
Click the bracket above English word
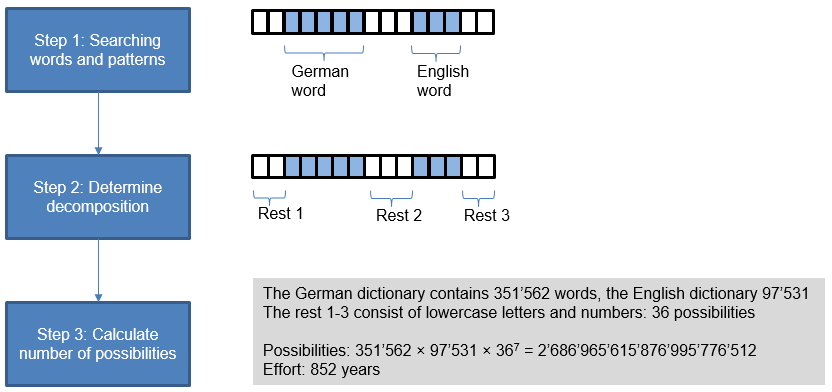point(436,51)
